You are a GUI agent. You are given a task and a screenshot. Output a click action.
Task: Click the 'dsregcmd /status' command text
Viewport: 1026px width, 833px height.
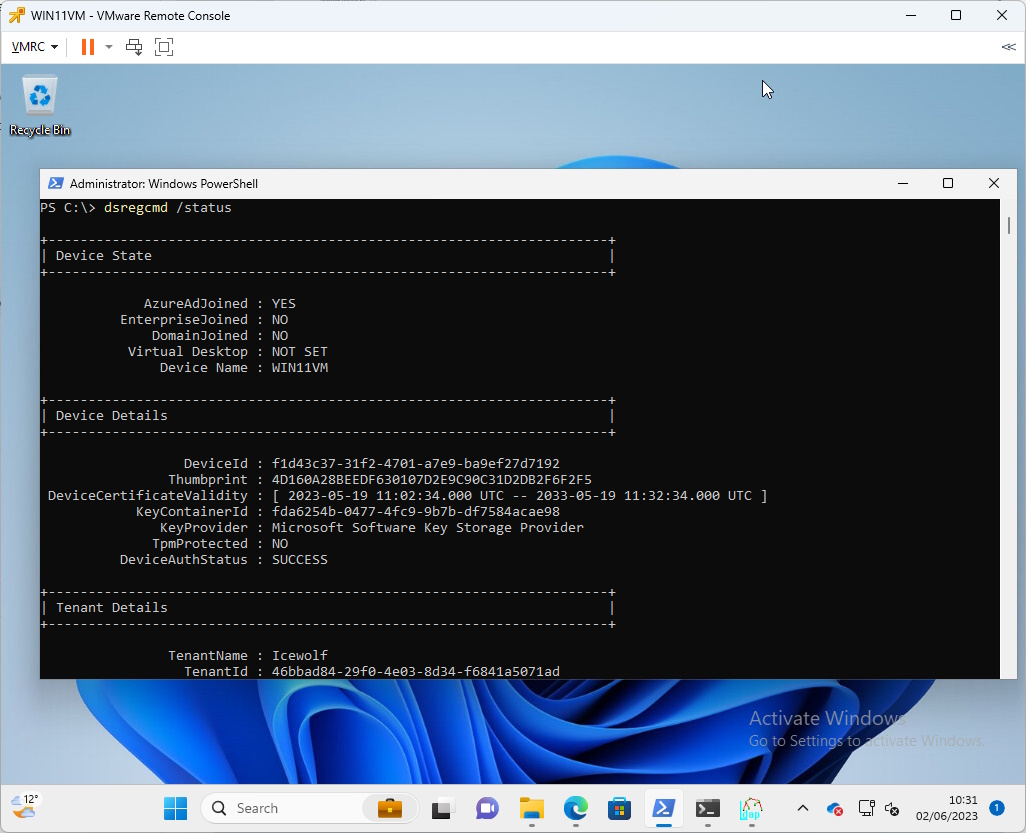[x=168, y=207]
